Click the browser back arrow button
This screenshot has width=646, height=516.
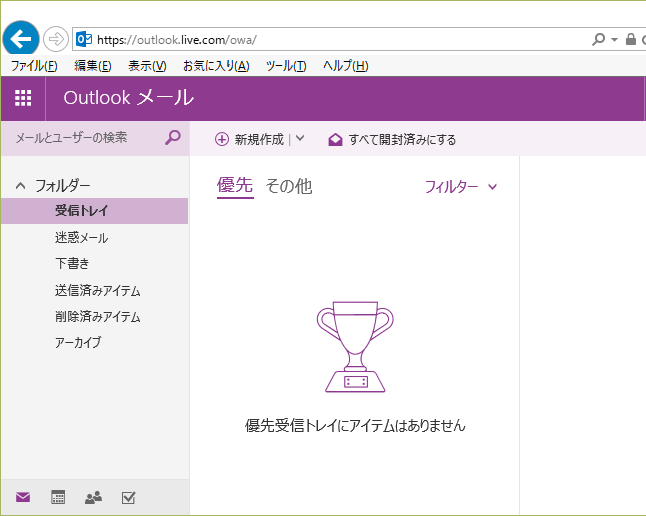[21, 39]
